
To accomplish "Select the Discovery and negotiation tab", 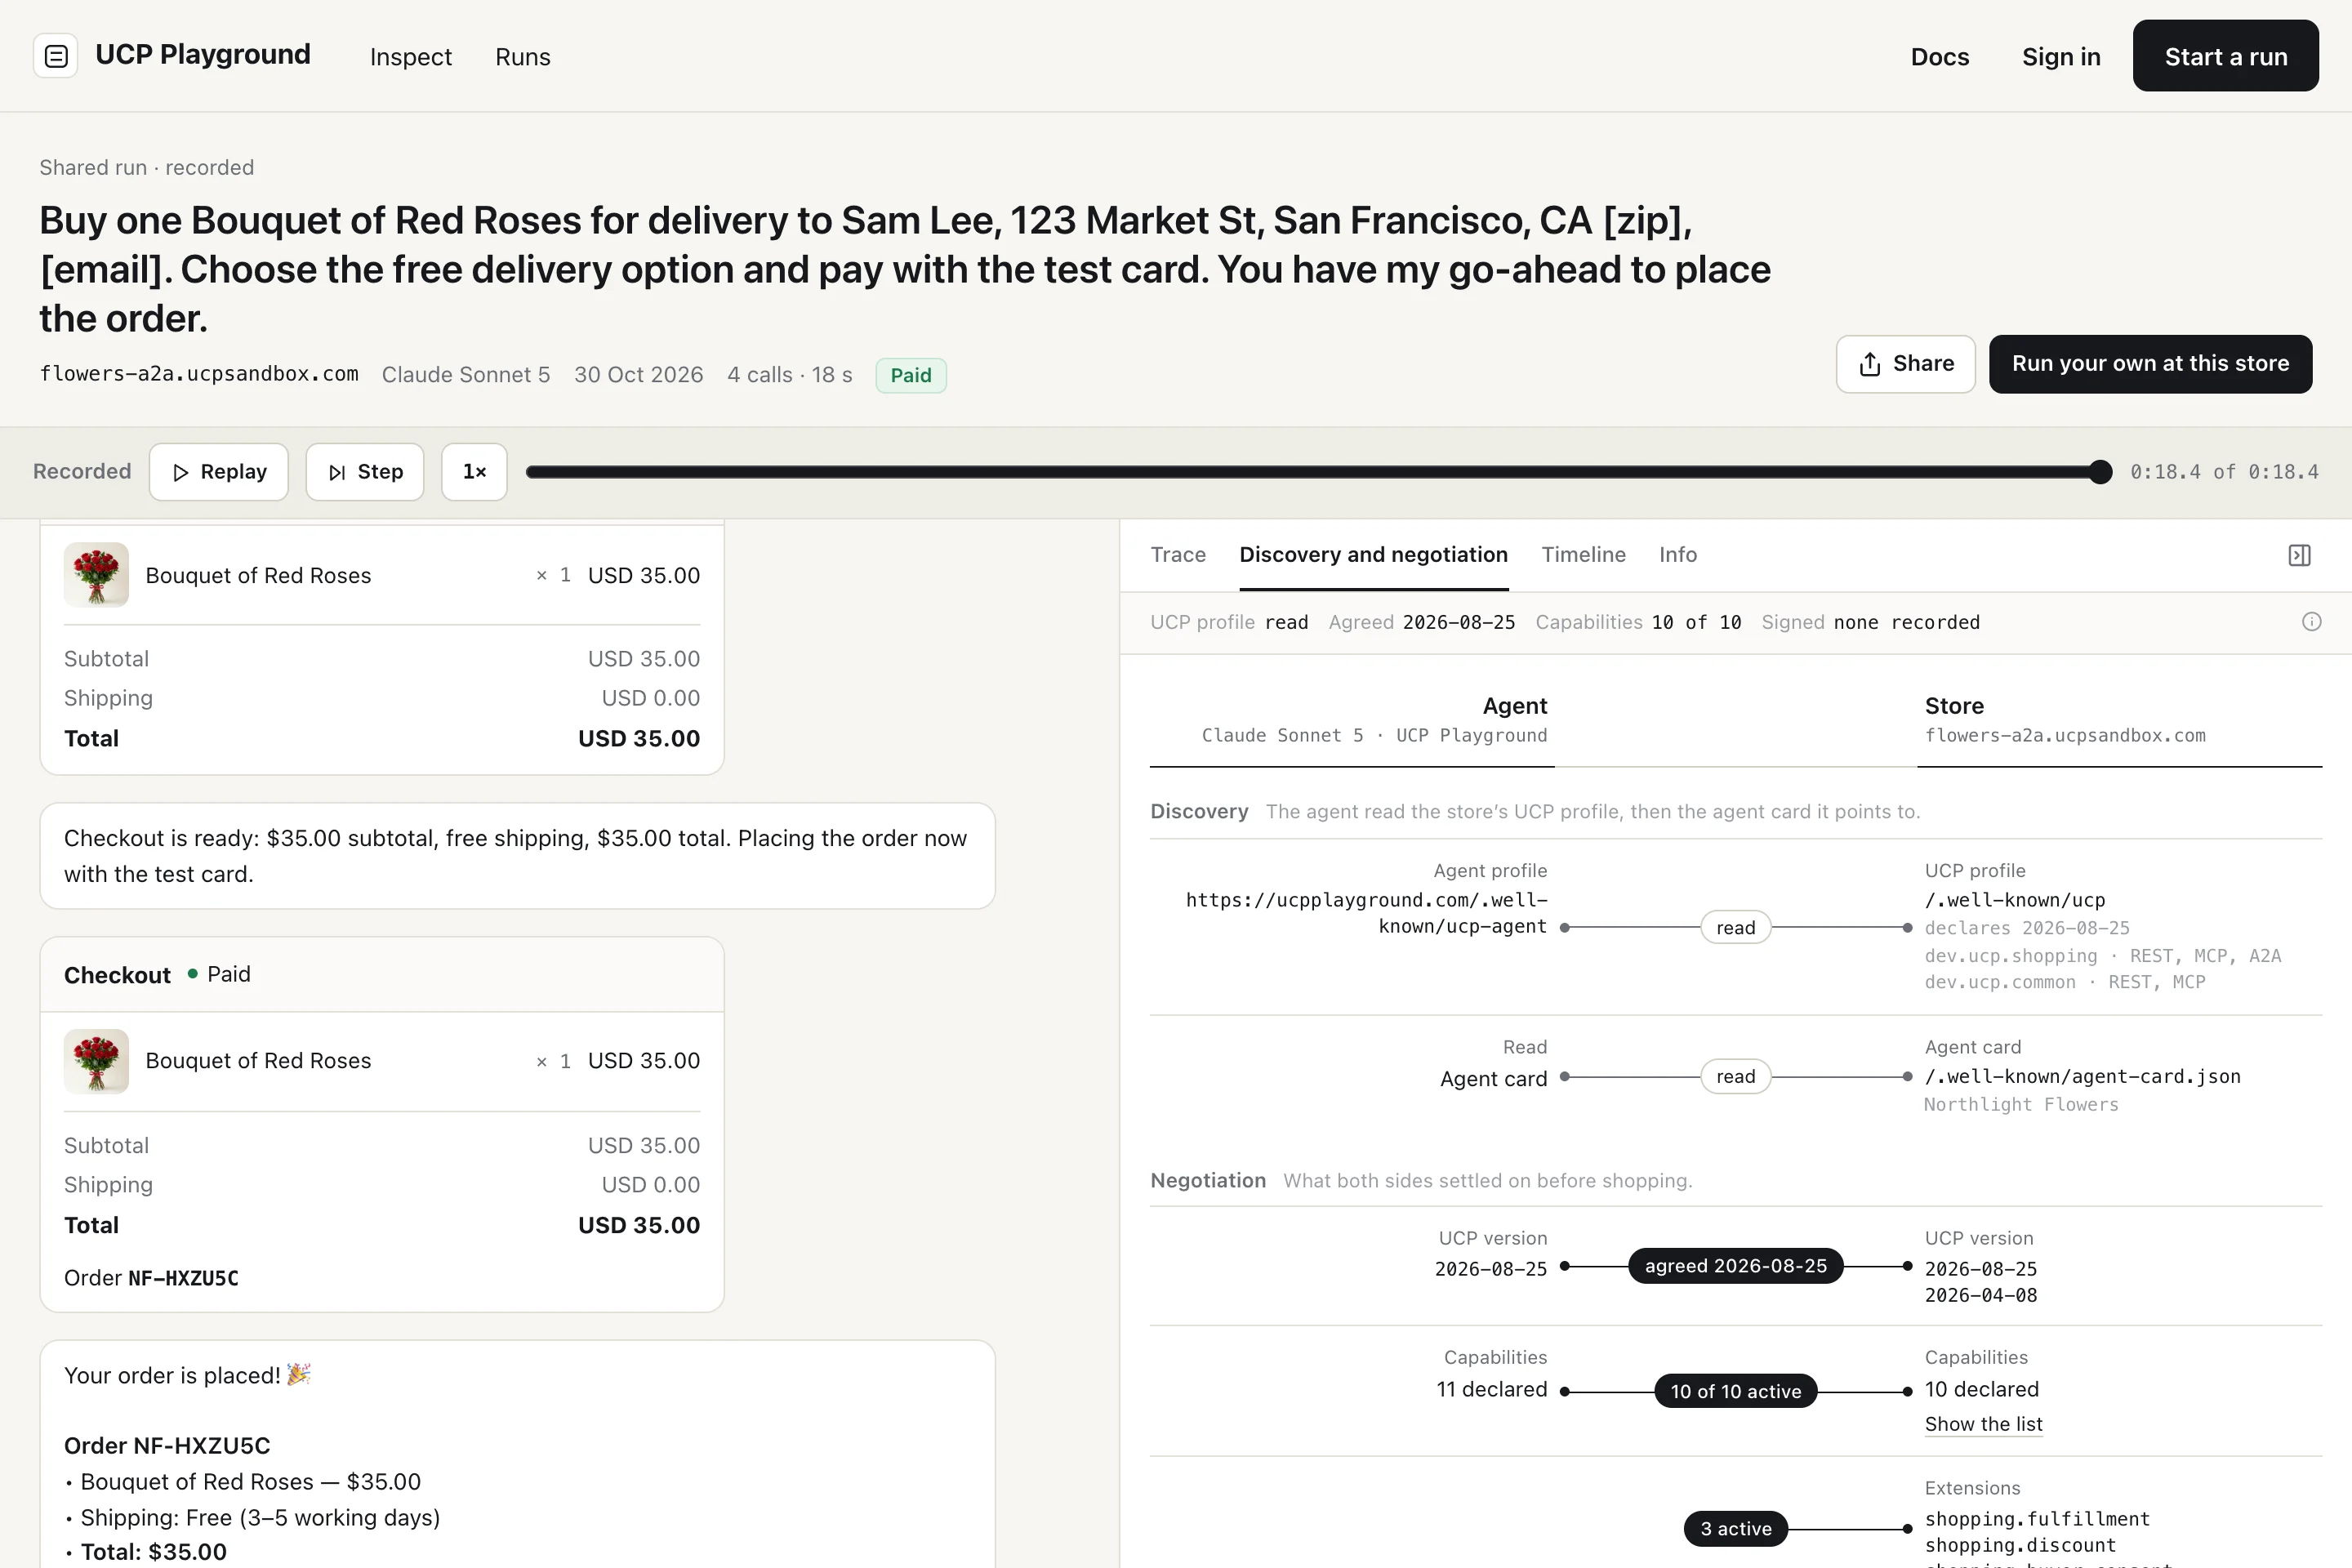I will [x=1373, y=555].
